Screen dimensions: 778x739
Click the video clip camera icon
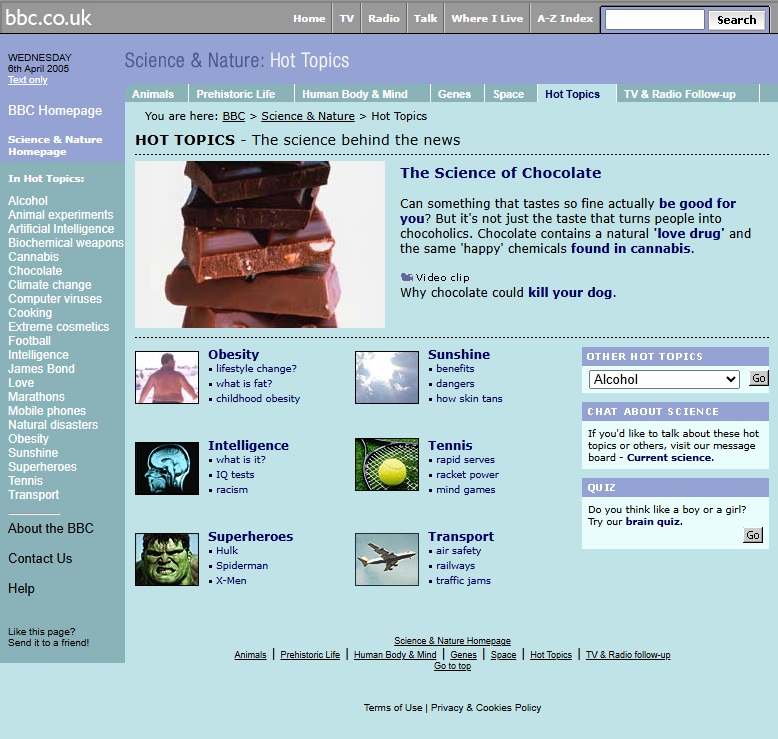coord(406,277)
